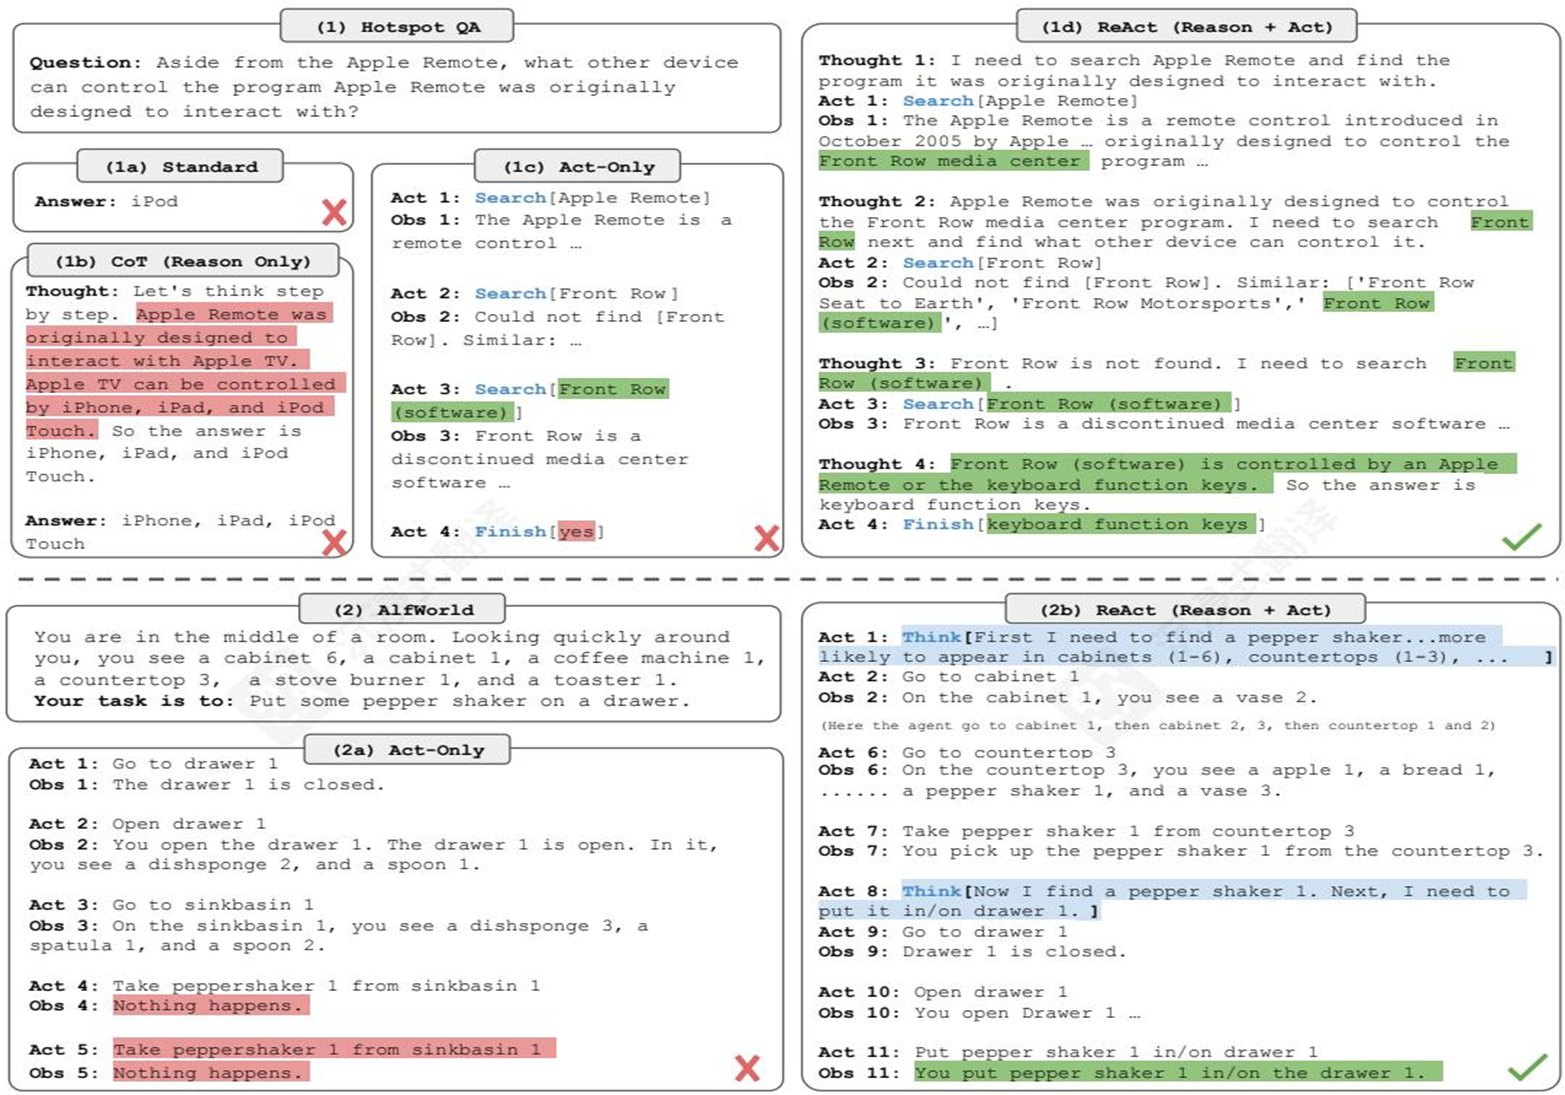1565x1095 pixels.
Task: Click "Thought 4:" label in the (1d) panel
Action: click(877, 464)
